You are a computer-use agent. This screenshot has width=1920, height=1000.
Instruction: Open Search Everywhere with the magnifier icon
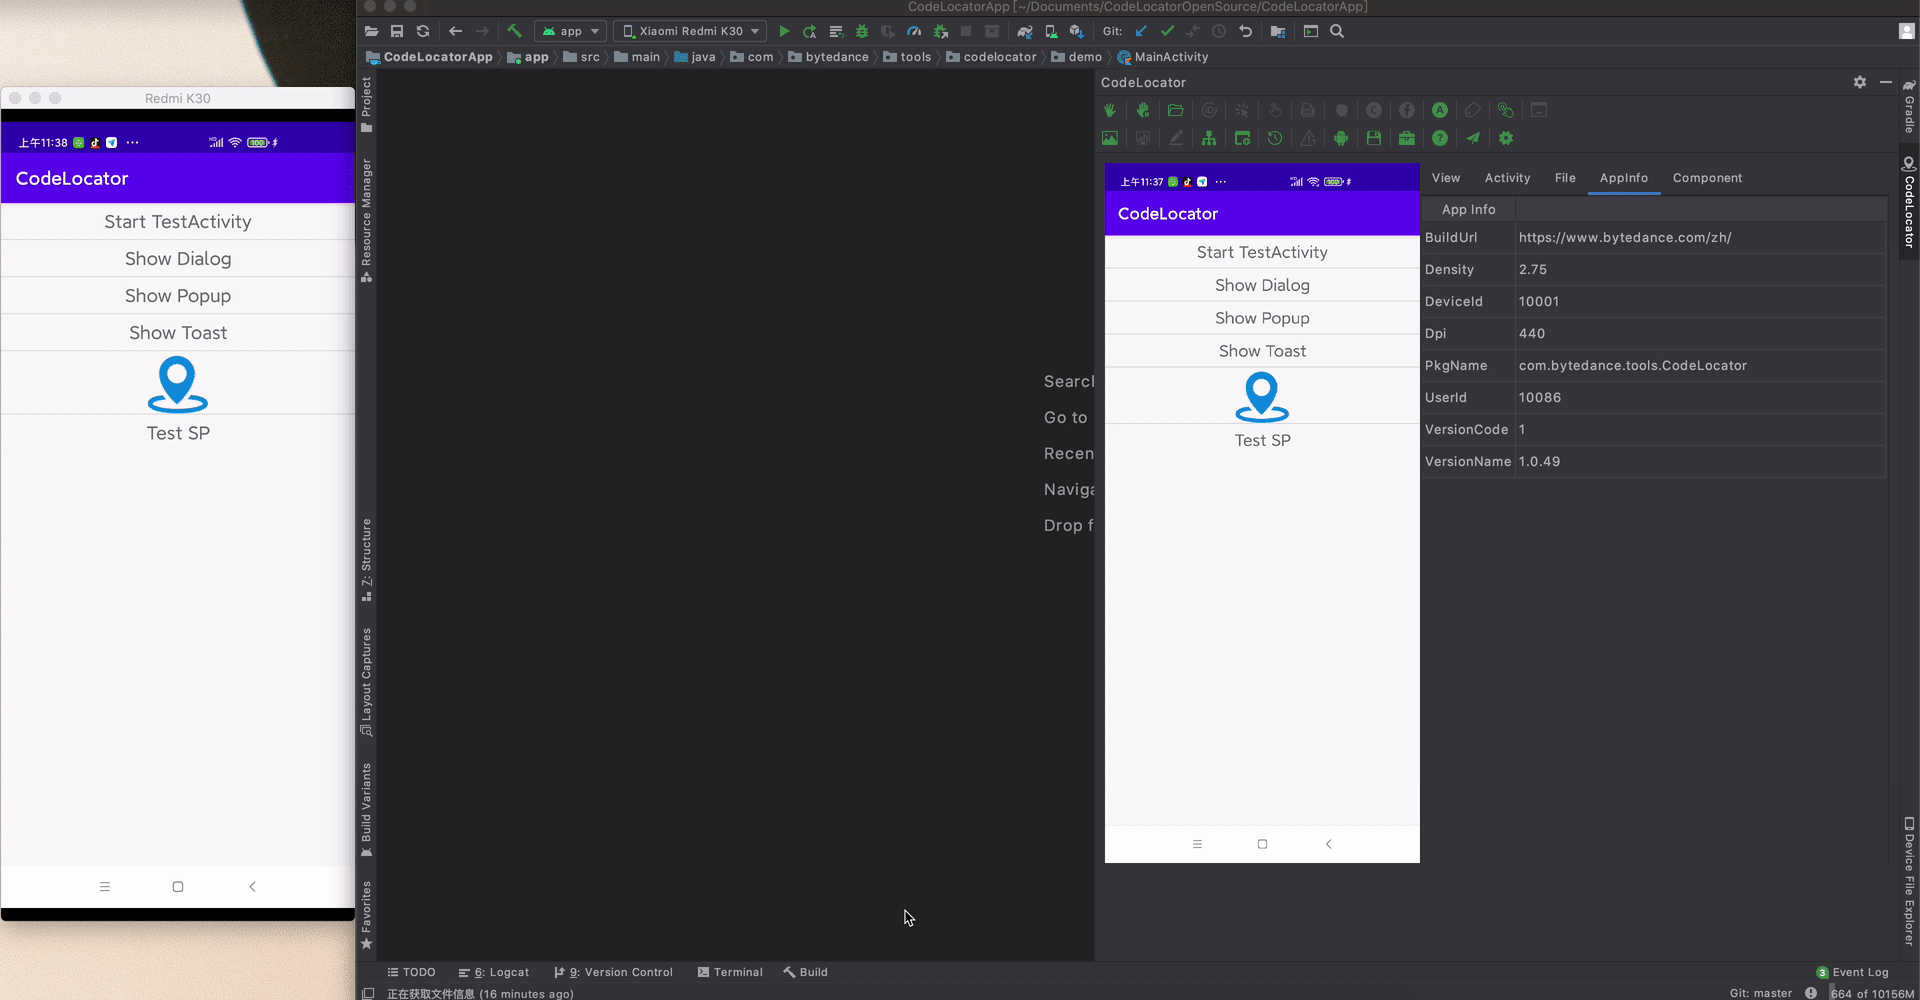[1337, 31]
